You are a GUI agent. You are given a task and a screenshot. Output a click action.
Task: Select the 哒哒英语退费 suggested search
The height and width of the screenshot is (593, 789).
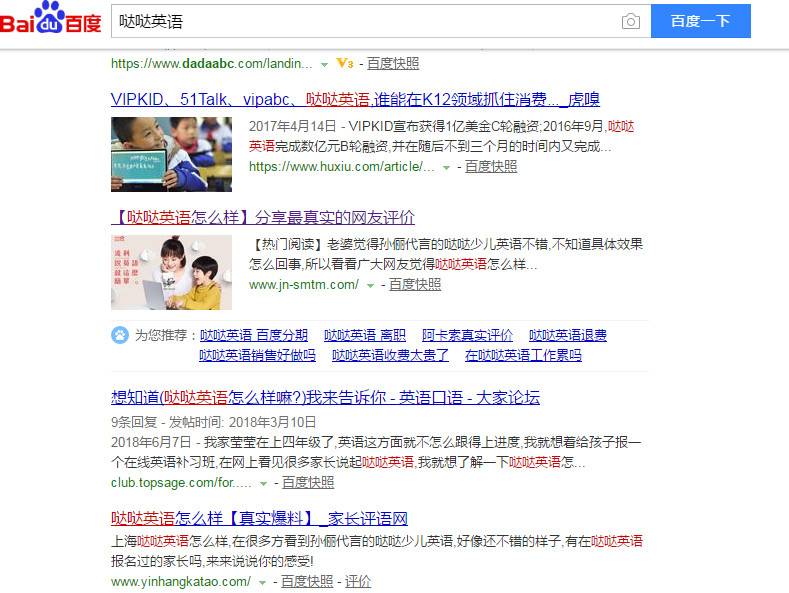point(568,335)
